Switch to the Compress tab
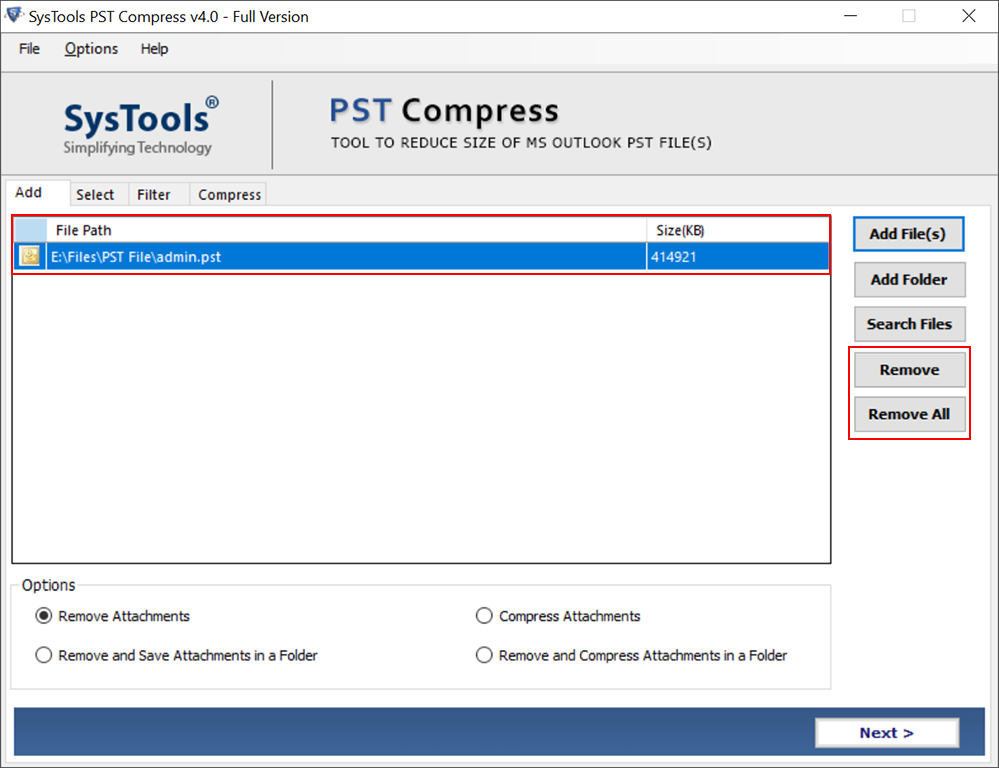This screenshot has width=999, height=768. [229, 194]
